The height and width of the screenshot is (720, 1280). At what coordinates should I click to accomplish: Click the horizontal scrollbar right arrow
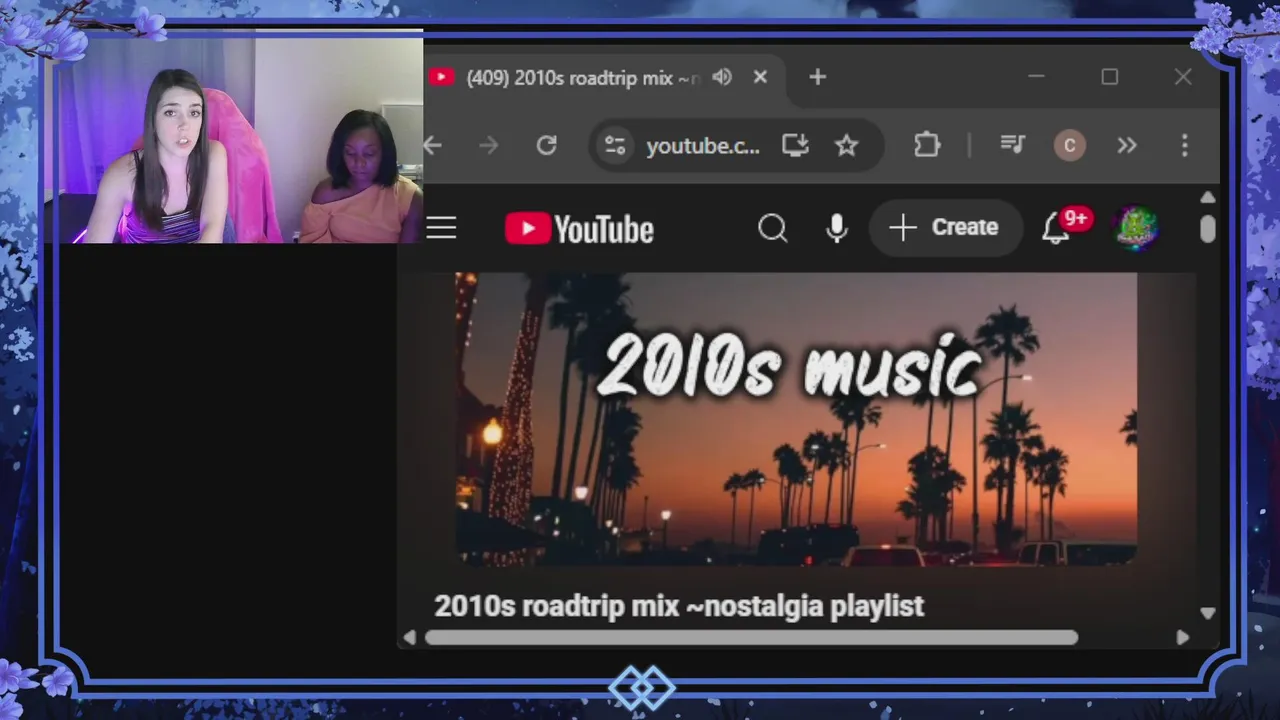[x=1182, y=637]
